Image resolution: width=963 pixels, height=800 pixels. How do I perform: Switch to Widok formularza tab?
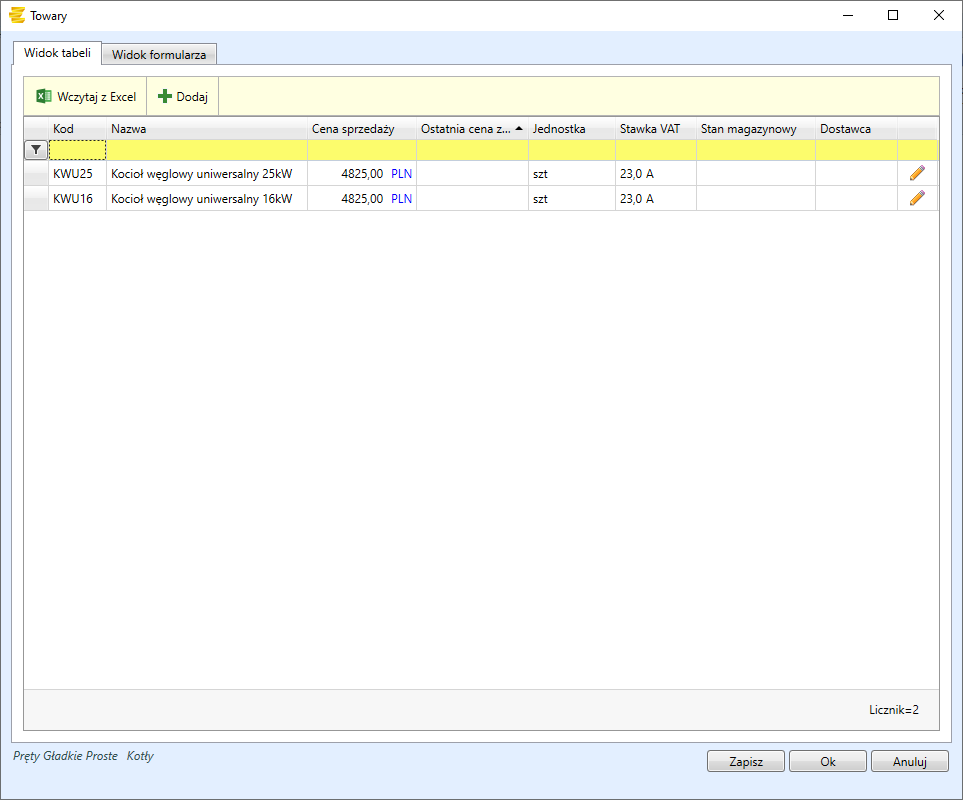coord(159,55)
